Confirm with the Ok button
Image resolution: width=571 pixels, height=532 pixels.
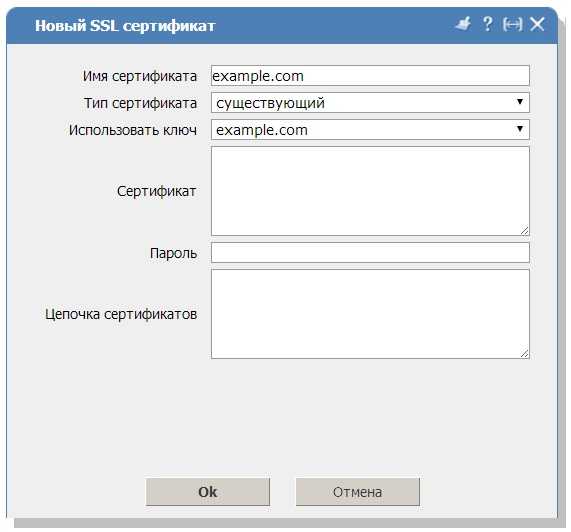(208, 492)
